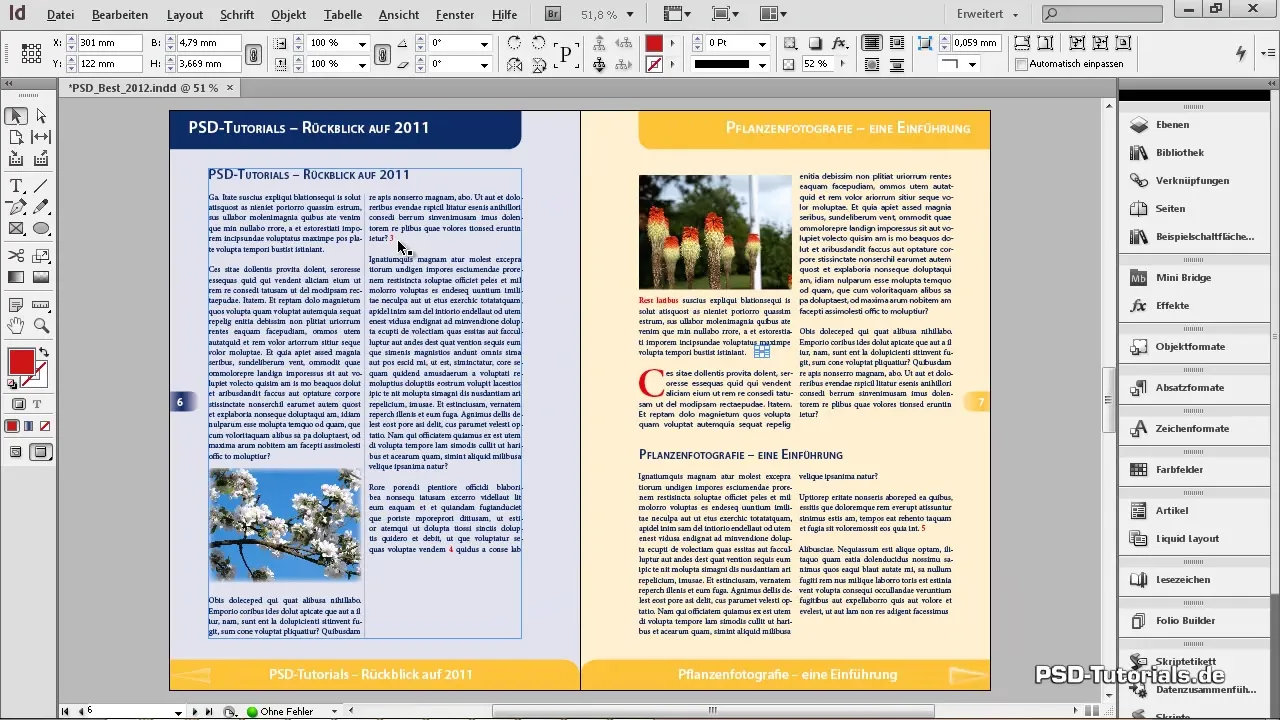Viewport: 1280px width, 720px height.
Task: Select the Zoom magnifier tool
Action: 41,326
